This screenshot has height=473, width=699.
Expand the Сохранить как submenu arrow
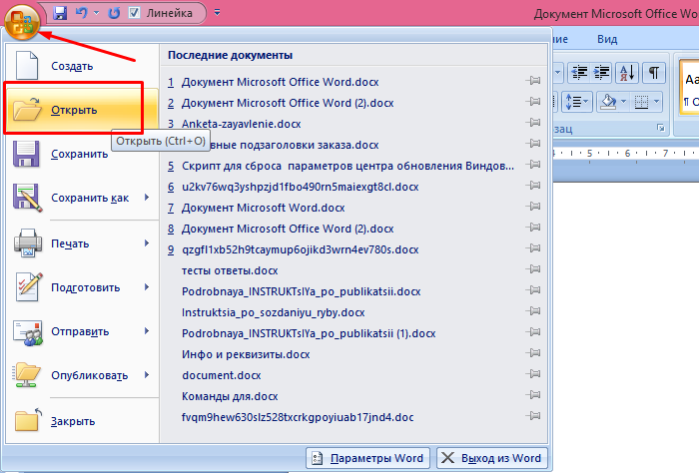(x=147, y=197)
